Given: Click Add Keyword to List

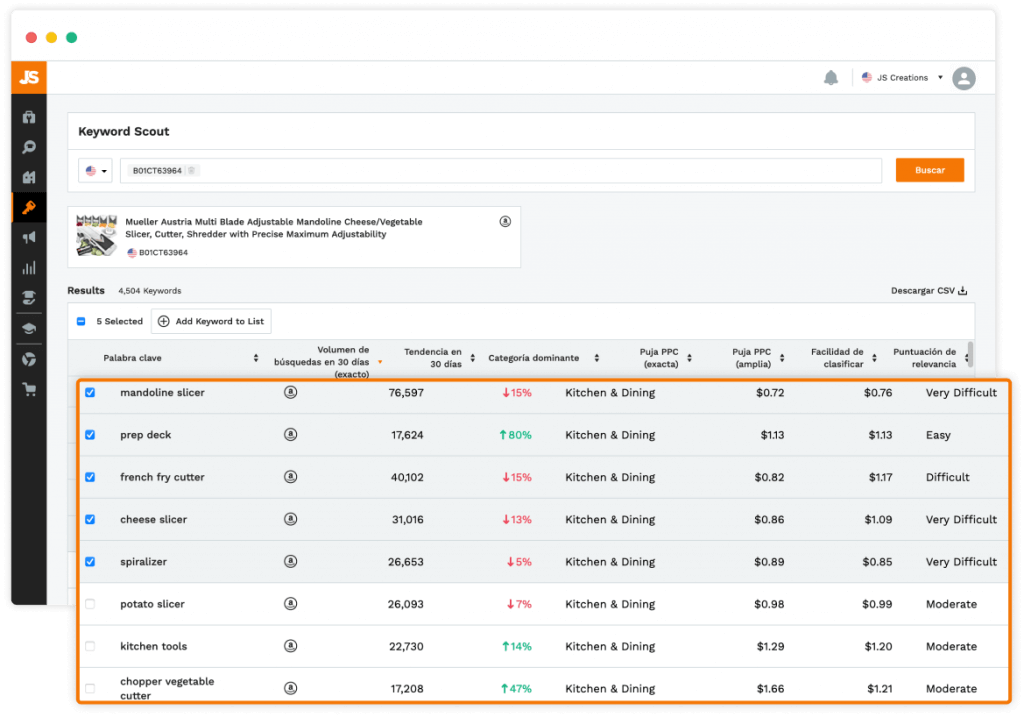Looking at the screenshot, I should pos(211,321).
